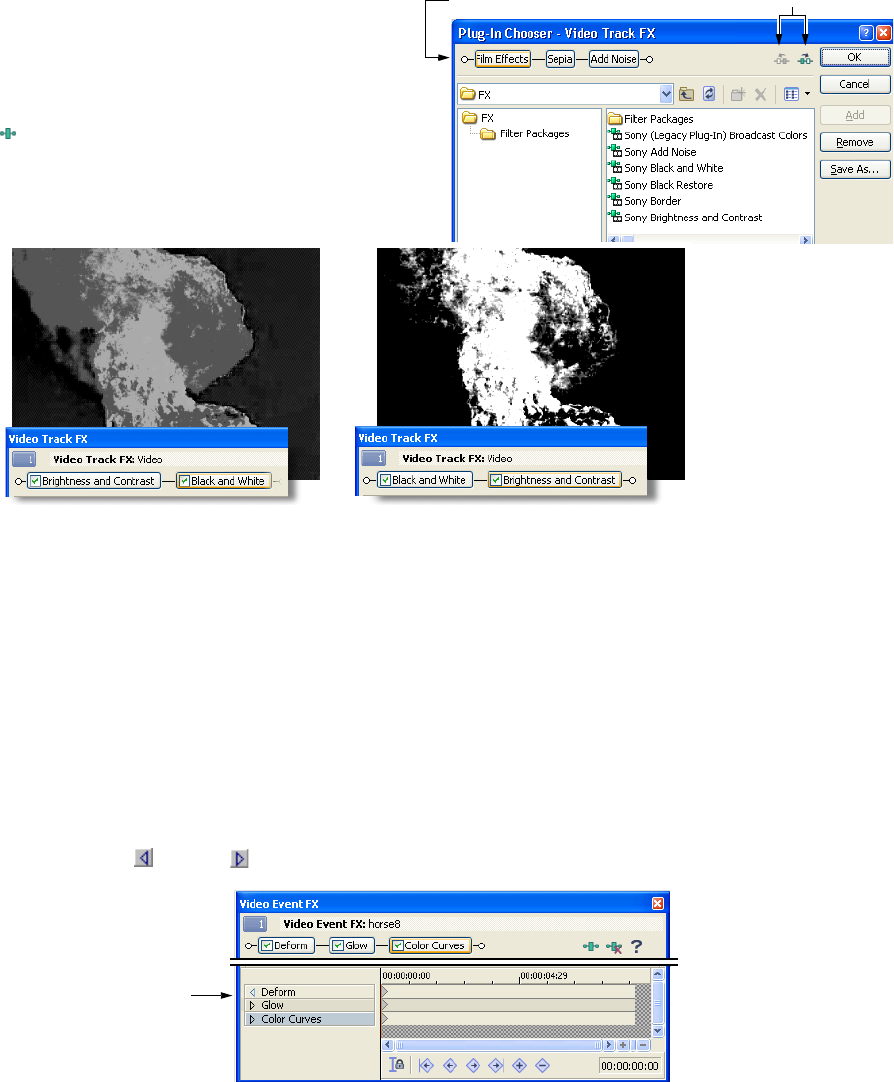The image size is (894, 1082).
Task: Click Views icon in Plug-In Chooser toolbar
Action: point(791,95)
